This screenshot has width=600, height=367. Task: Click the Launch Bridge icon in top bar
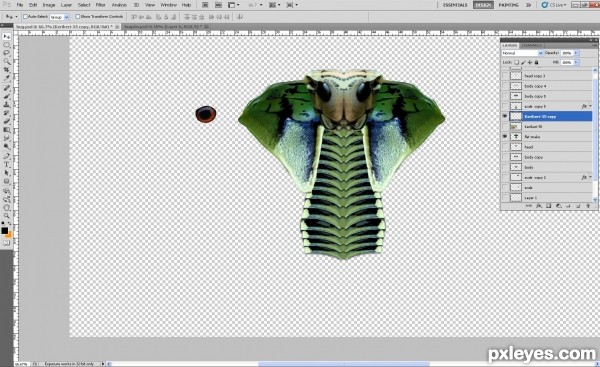click(205, 5)
